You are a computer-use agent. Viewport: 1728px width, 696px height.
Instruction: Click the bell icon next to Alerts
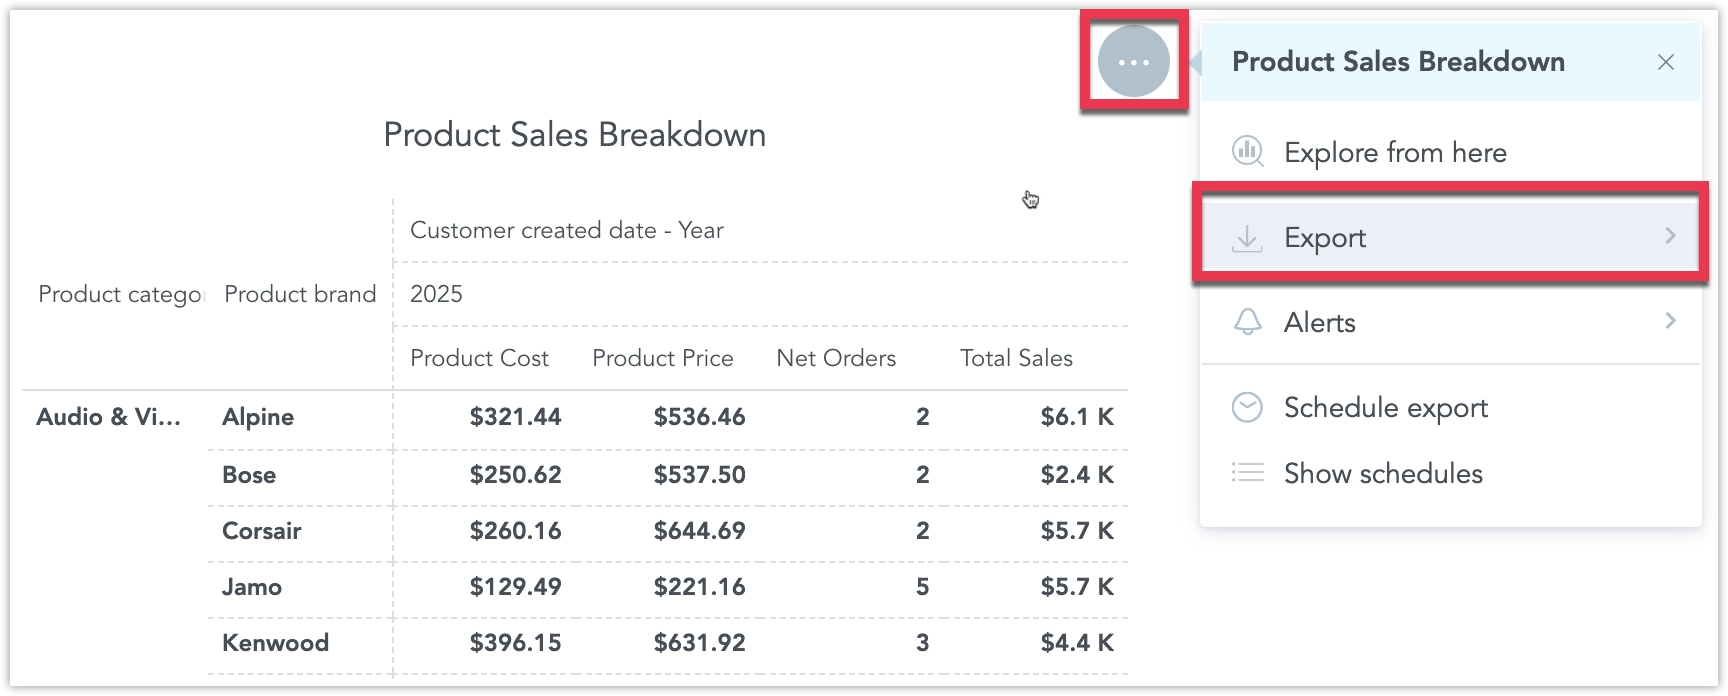tap(1247, 322)
